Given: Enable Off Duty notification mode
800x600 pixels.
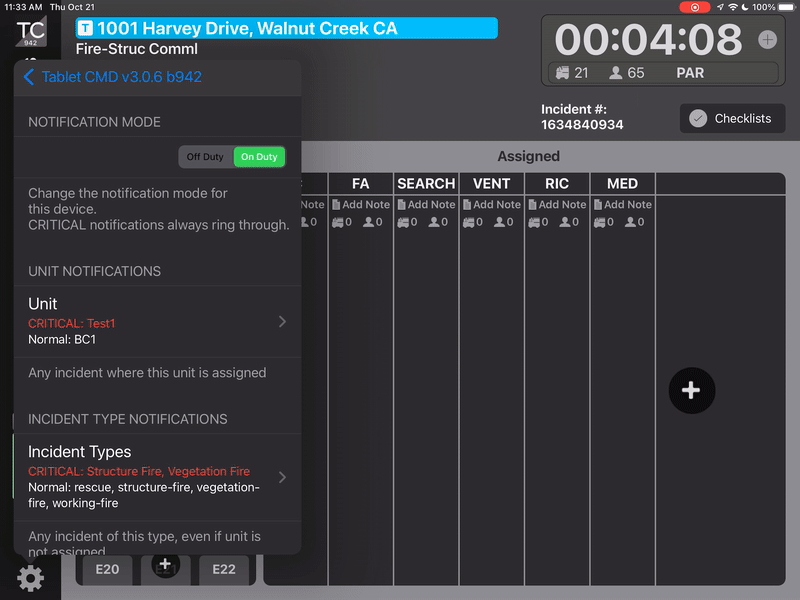Looking at the screenshot, I should coord(205,156).
